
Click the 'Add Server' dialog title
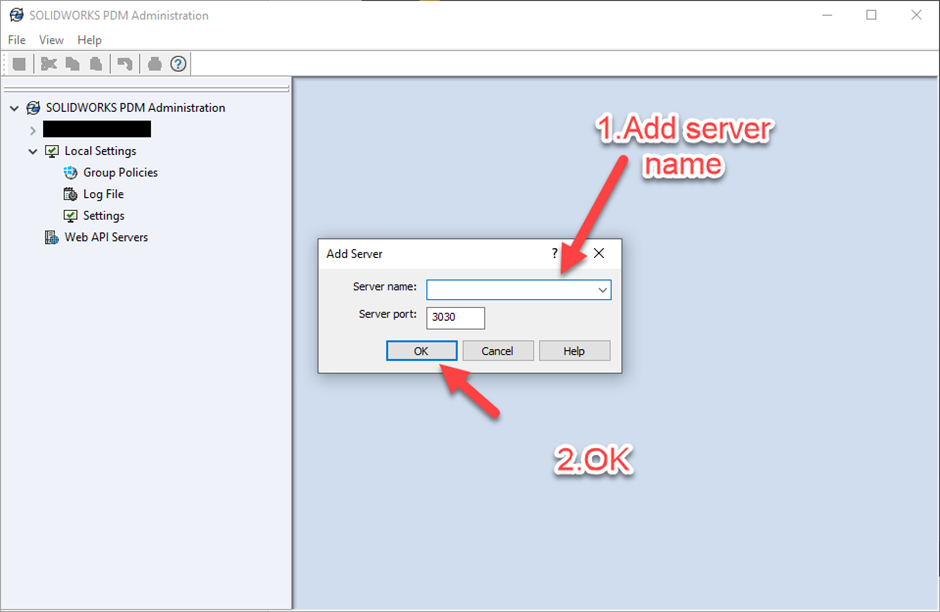pos(354,254)
